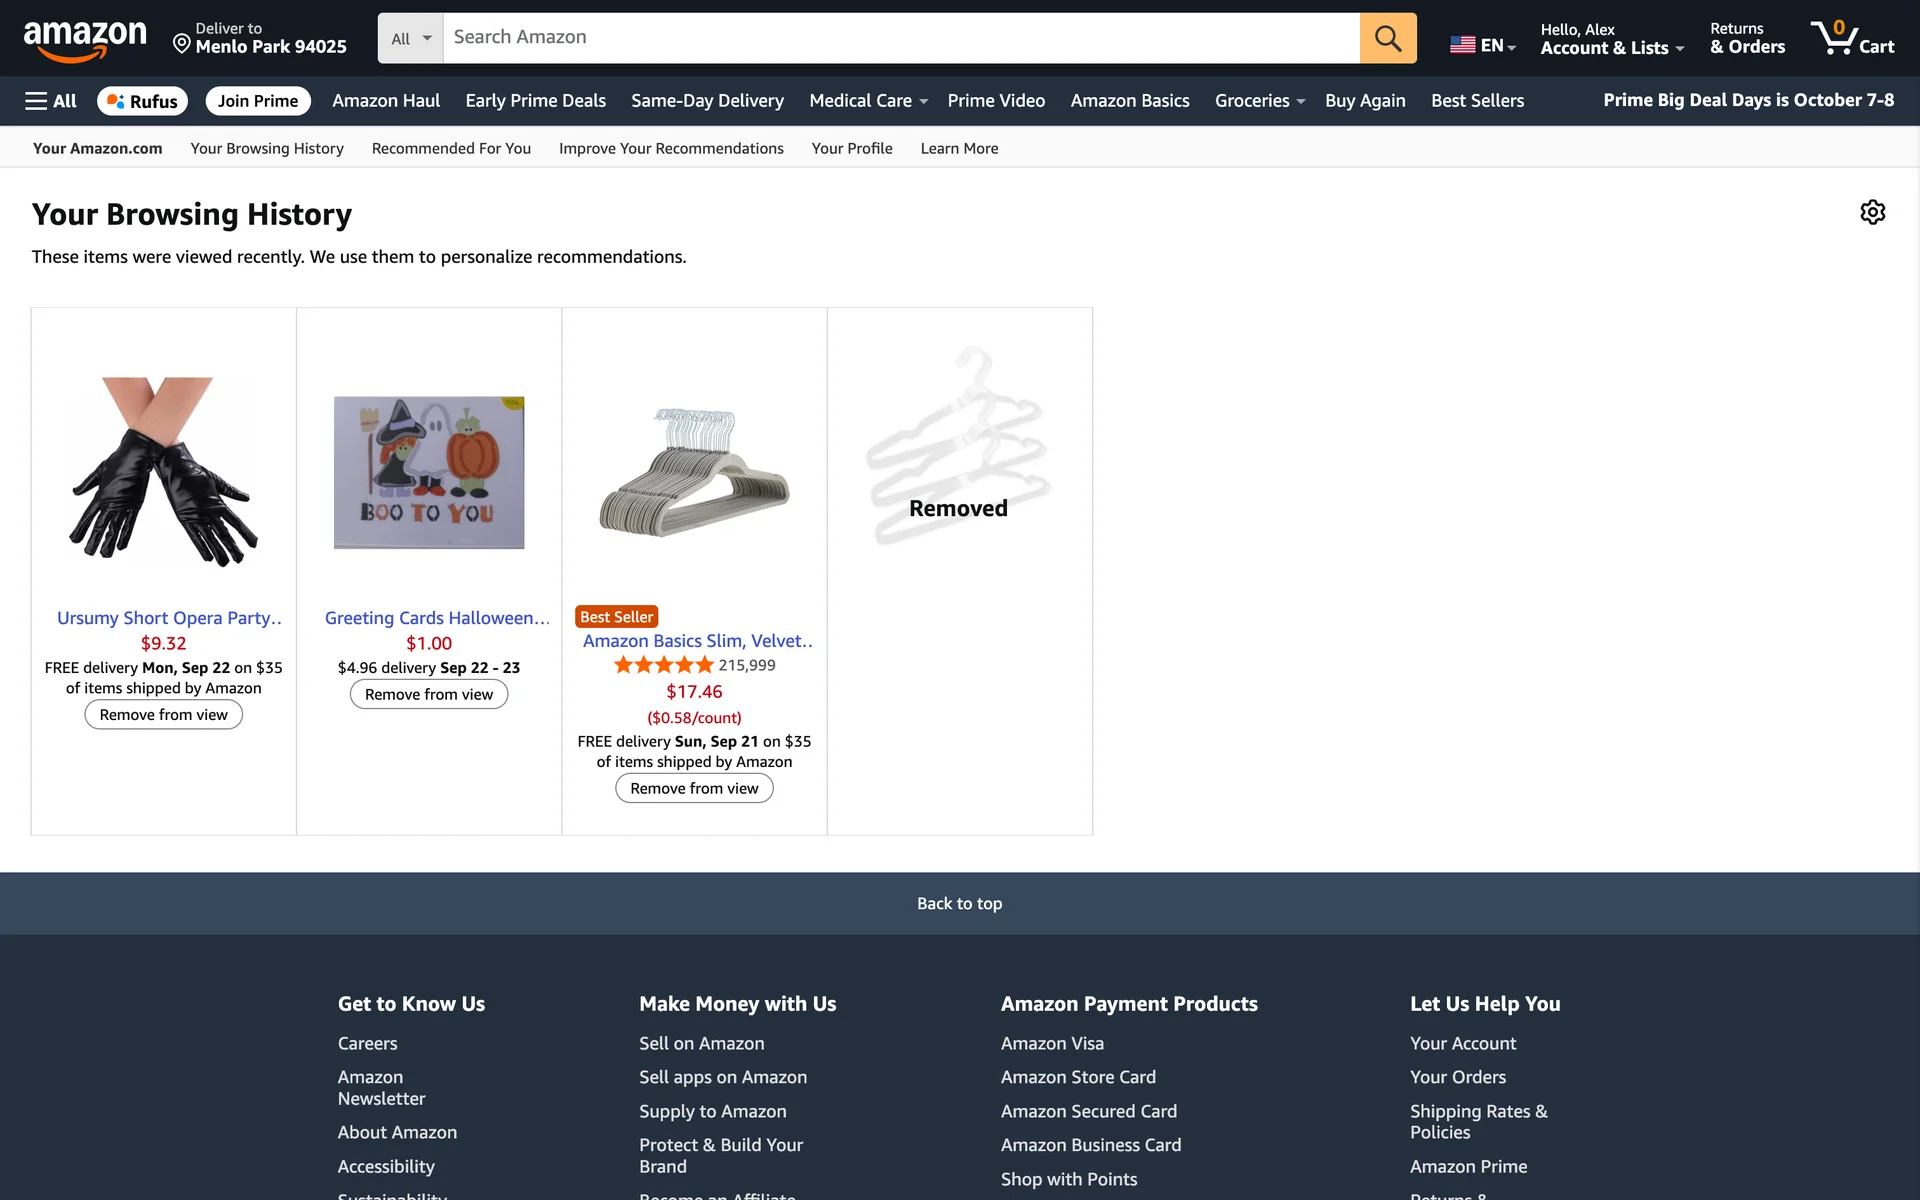1920x1200 pixels.
Task: Go to Improve Your Recommendations tab
Action: 671,148
